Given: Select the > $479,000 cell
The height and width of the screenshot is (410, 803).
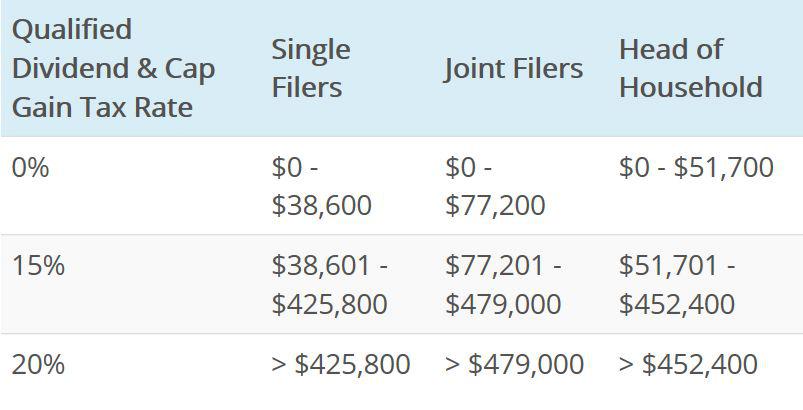Looking at the screenshot, I should (x=514, y=365).
